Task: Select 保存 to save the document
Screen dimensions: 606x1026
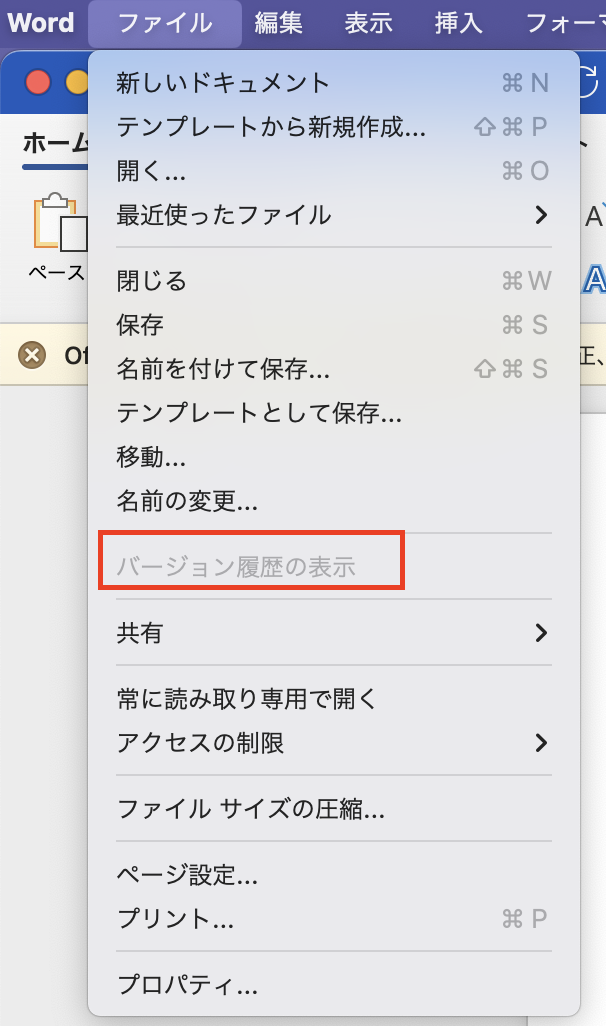Action: coord(140,325)
